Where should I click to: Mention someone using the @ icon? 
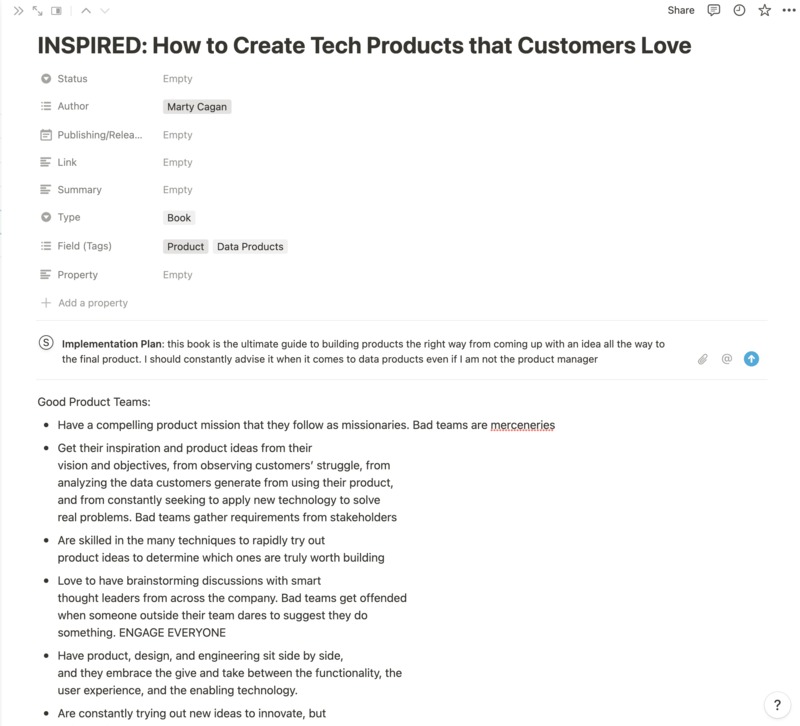click(x=727, y=359)
